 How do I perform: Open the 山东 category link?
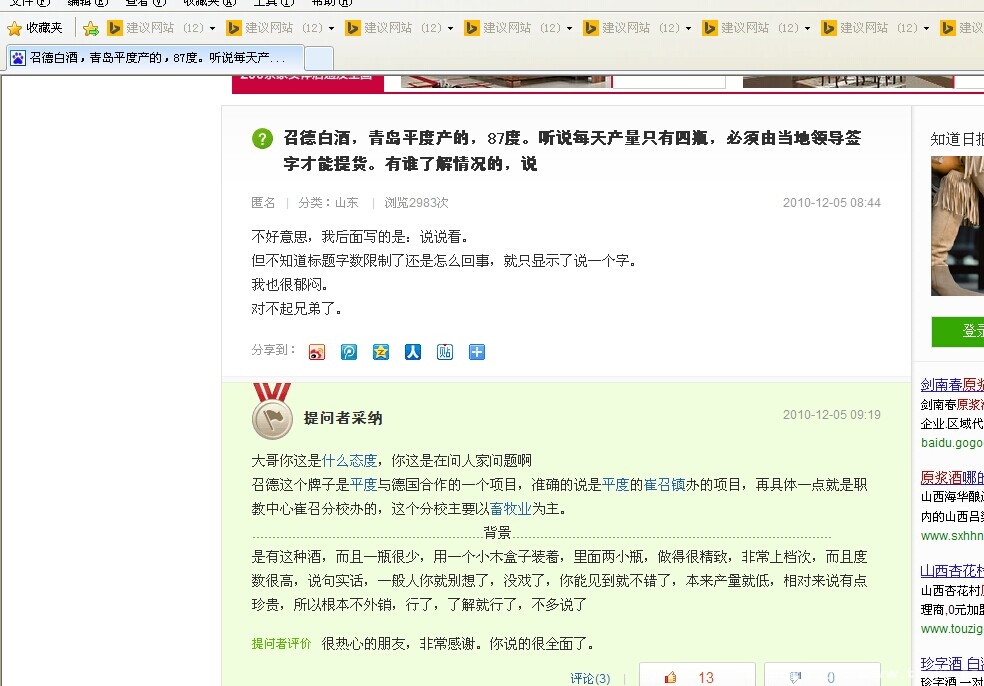[x=346, y=203]
